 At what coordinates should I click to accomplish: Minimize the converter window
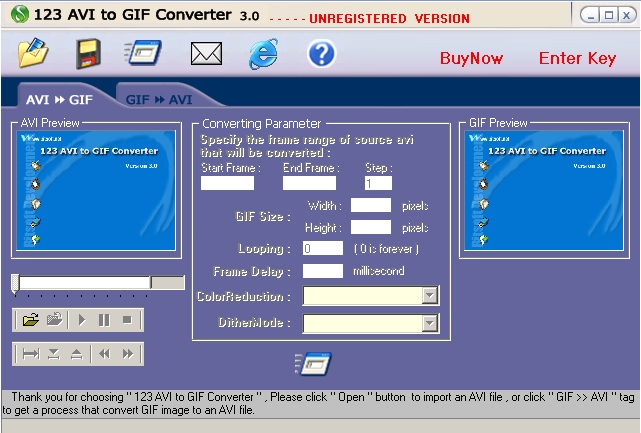click(591, 16)
